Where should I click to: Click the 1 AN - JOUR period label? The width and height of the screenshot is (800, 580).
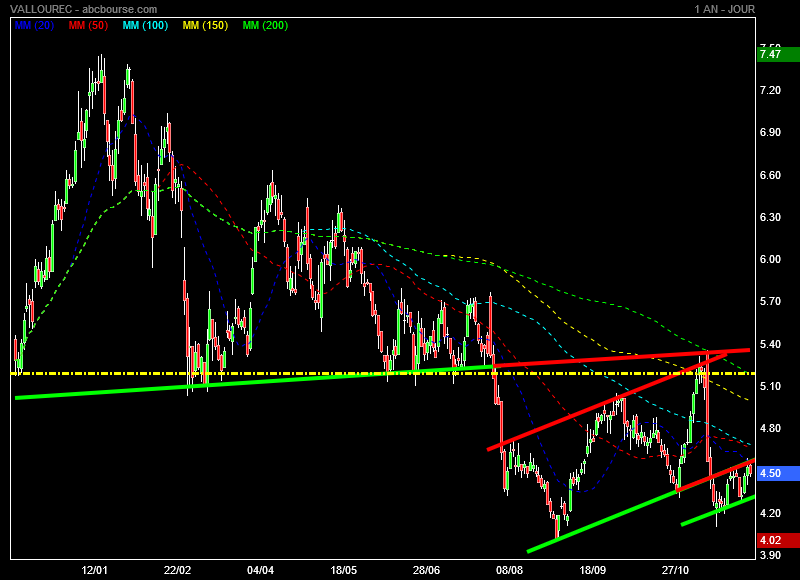(724, 9)
